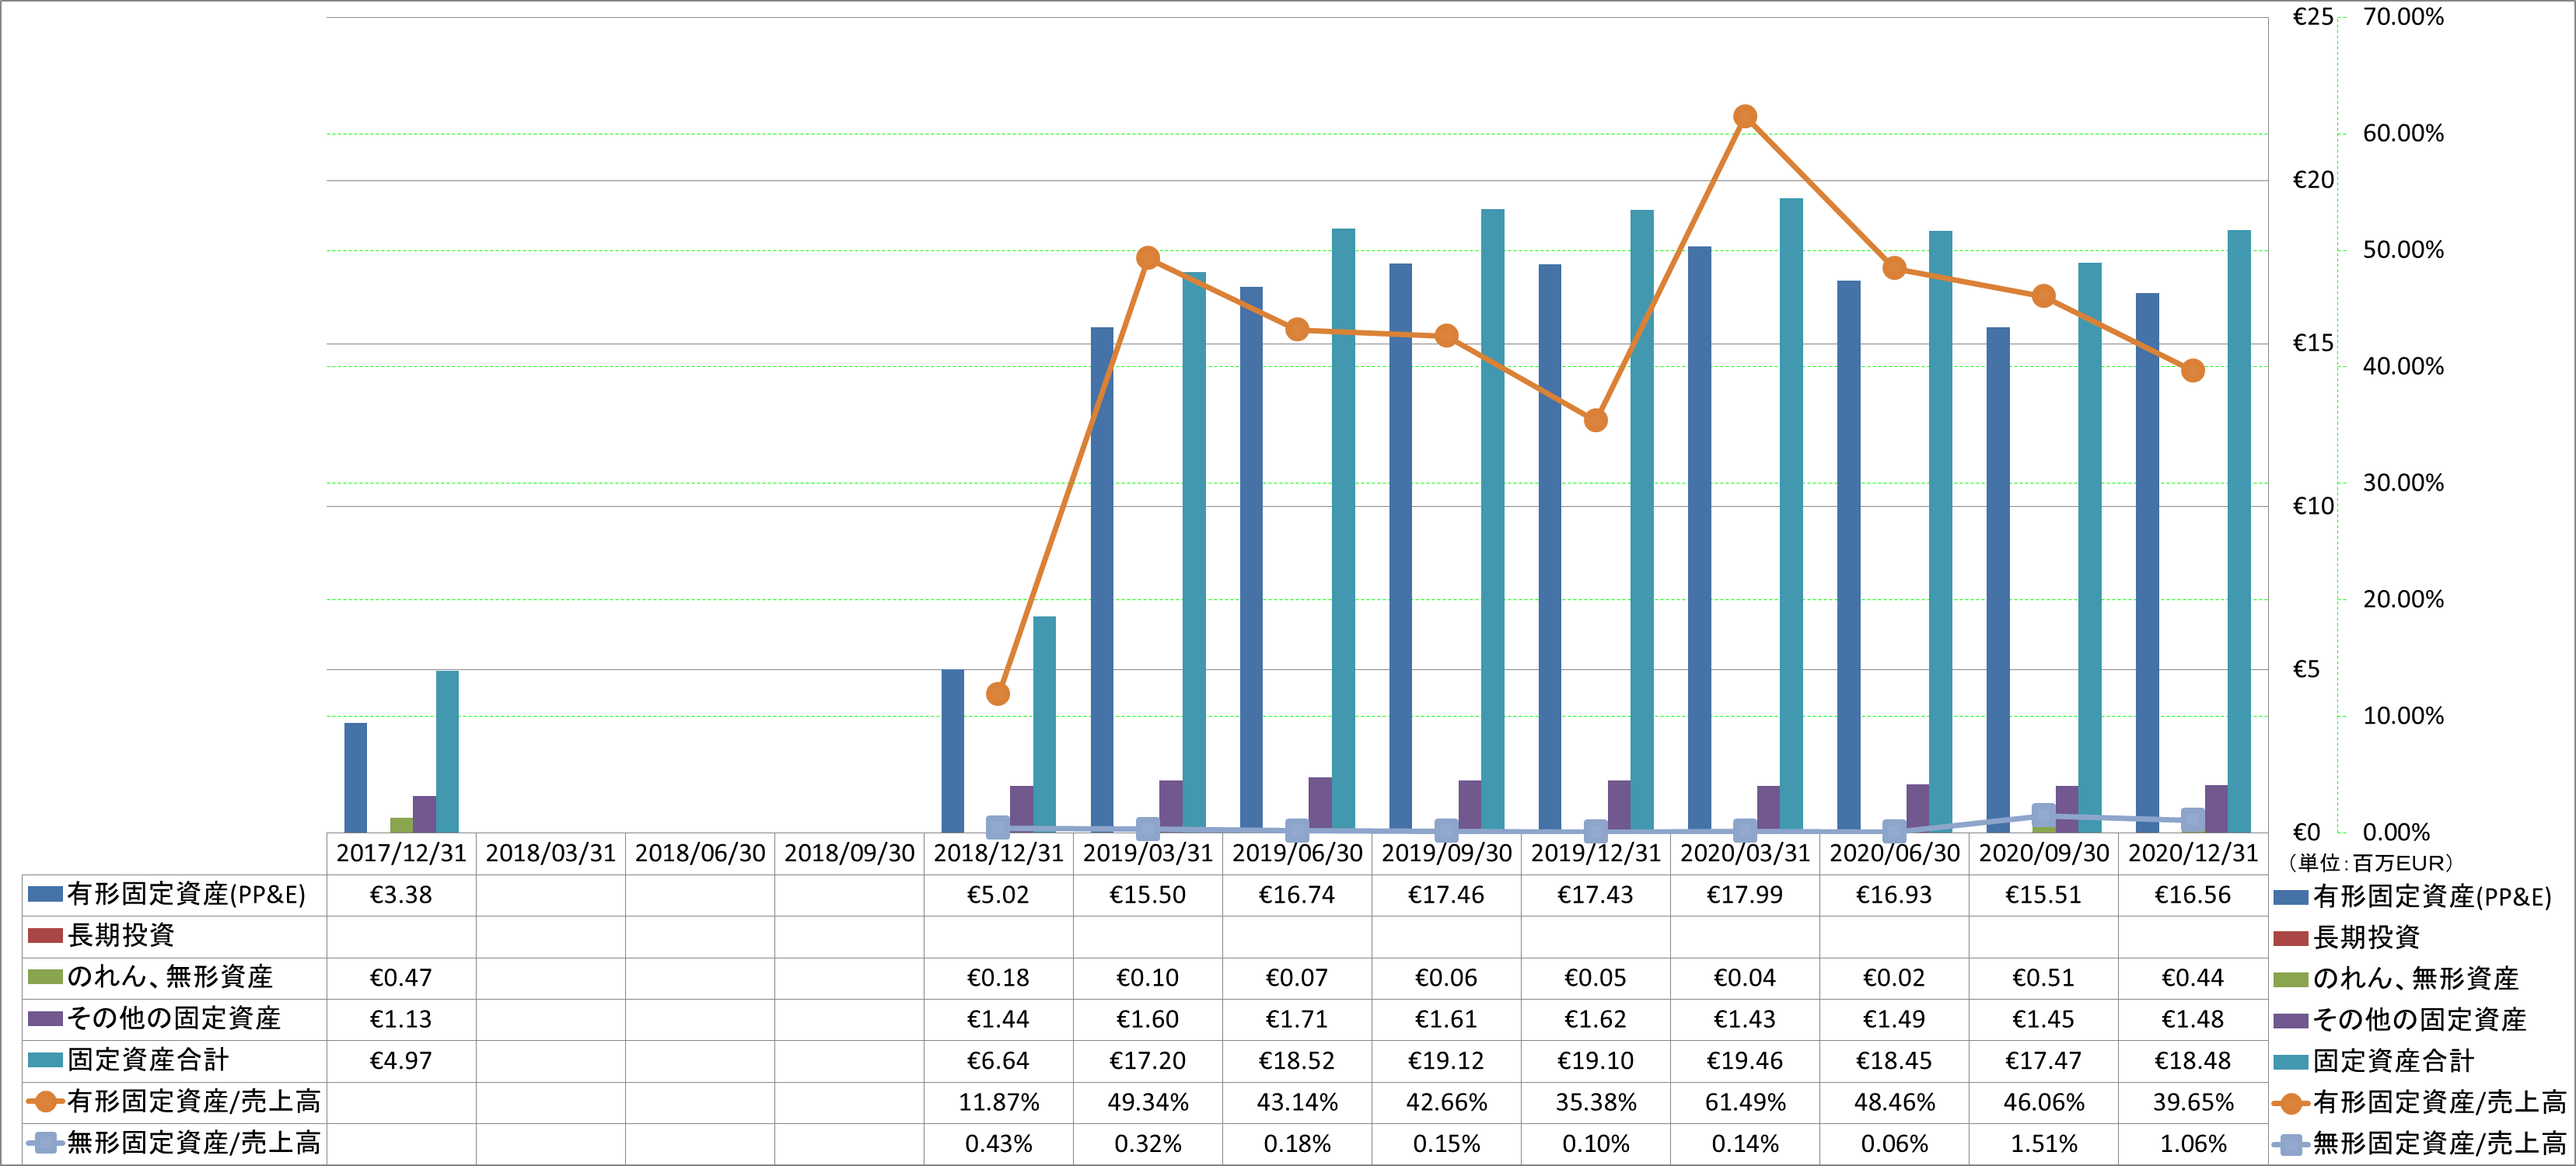Click the €0.51 goodwill cell
Image resolution: width=2576 pixels, height=1166 pixels.
[x=2044, y=978]
